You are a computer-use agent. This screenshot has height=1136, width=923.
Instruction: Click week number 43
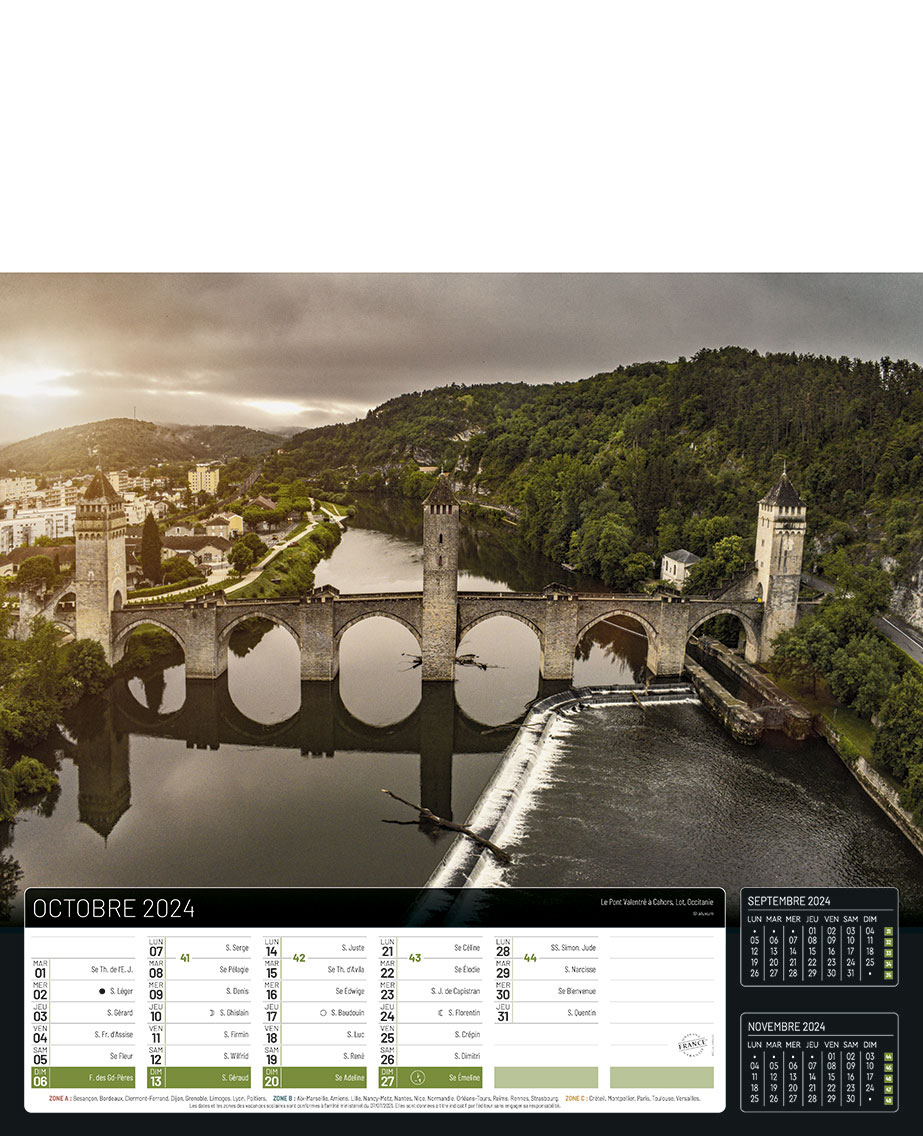[415, 958]
